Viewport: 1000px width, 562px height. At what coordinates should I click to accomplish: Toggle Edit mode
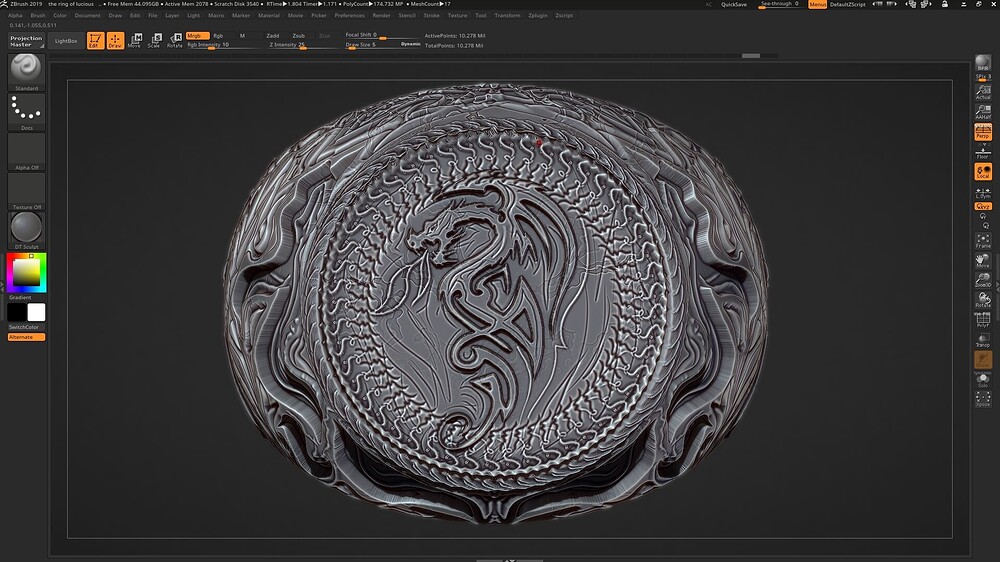click(x=95, y=41)
